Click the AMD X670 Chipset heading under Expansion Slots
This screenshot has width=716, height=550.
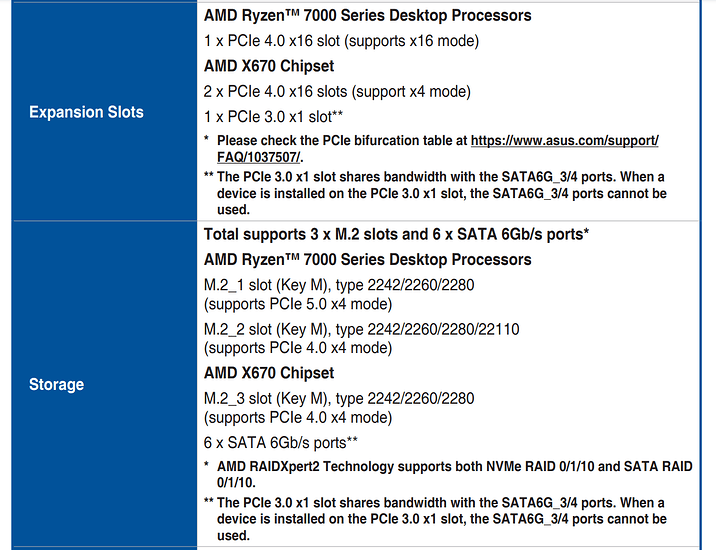pyautogui.click(x=269, y=66)
